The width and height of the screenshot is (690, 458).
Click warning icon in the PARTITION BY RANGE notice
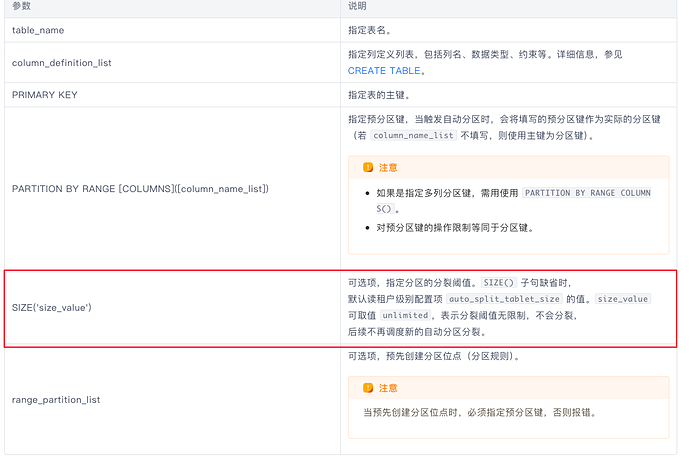(x=368, y=168)
